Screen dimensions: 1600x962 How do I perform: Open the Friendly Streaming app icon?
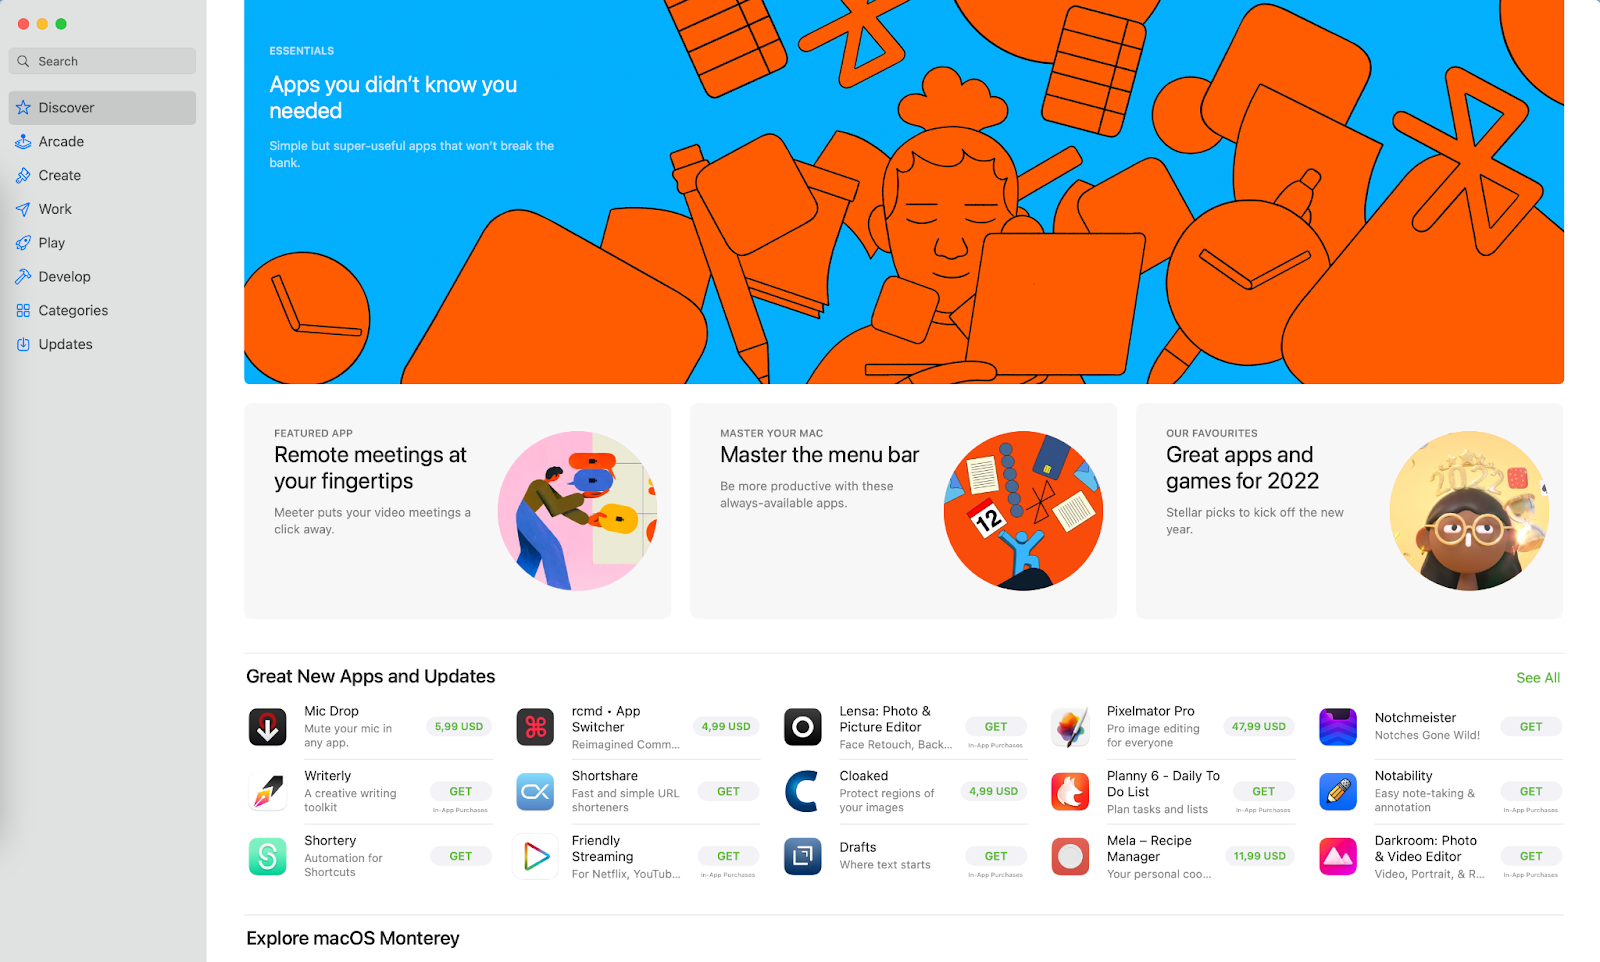coord(535,856)
